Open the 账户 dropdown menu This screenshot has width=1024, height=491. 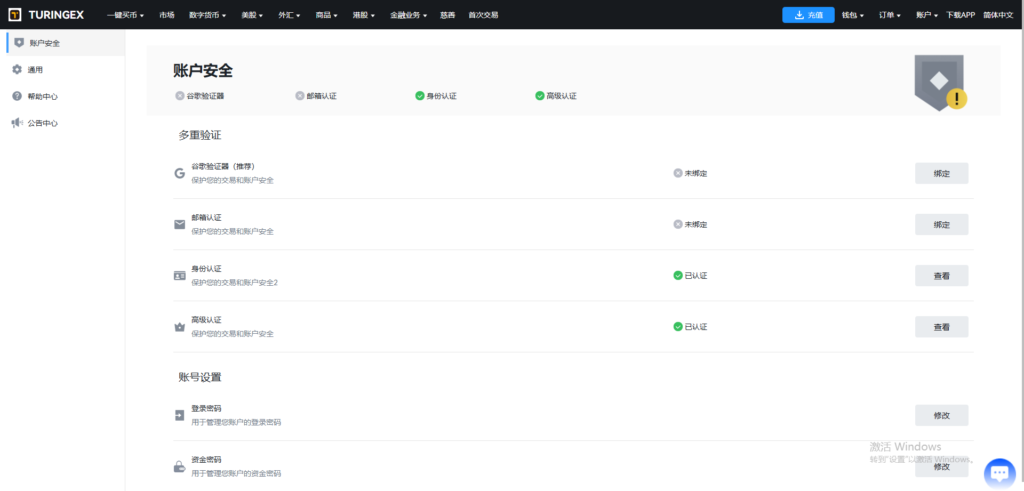click(x=927, y=15)
